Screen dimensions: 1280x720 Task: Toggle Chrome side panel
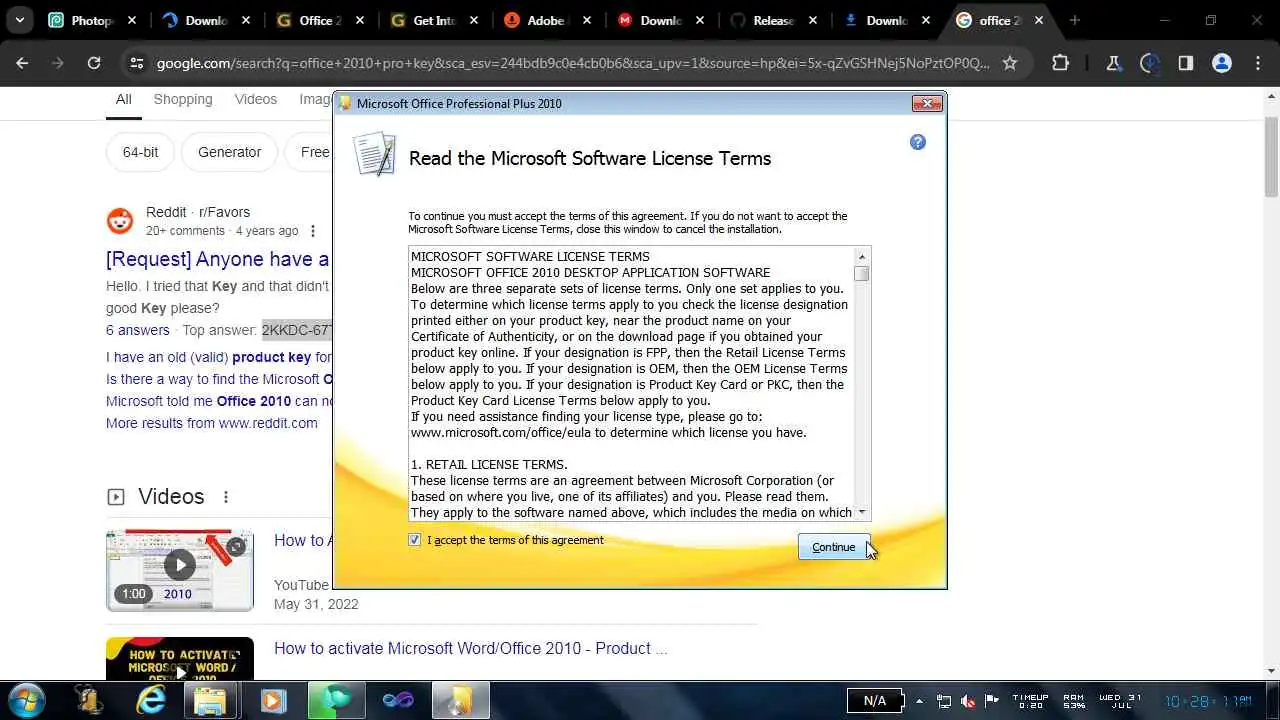tap(1185, 63)
